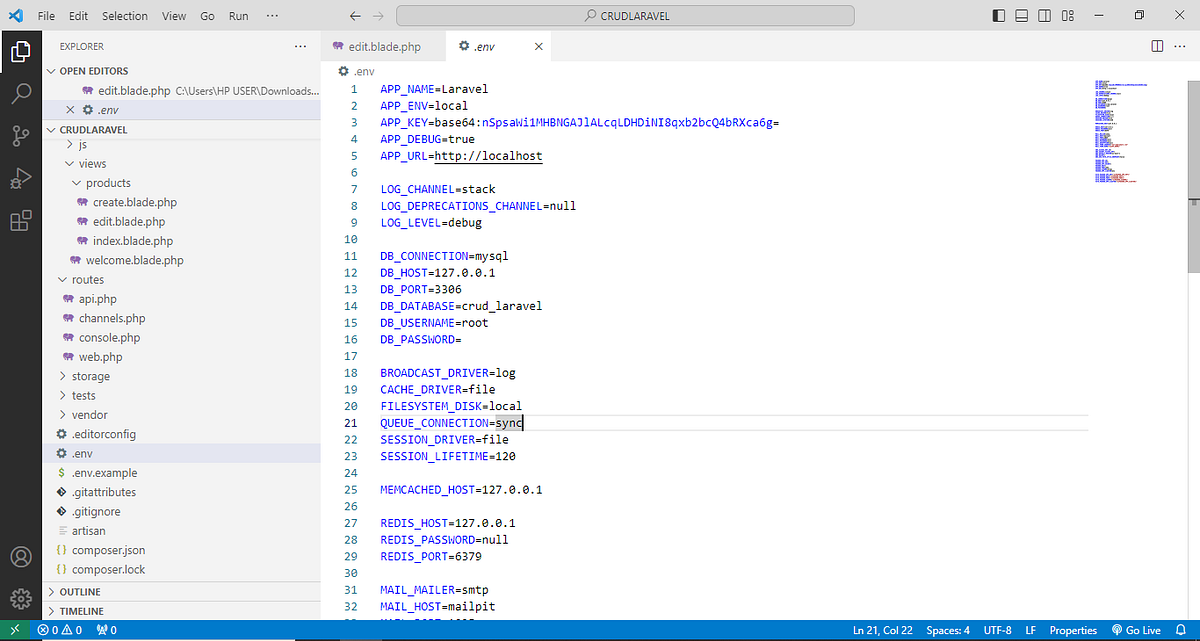Viewport: 1200px width, 641px height.
Task: Open the Search view in the Activity Bar
Action: (21, 93)
